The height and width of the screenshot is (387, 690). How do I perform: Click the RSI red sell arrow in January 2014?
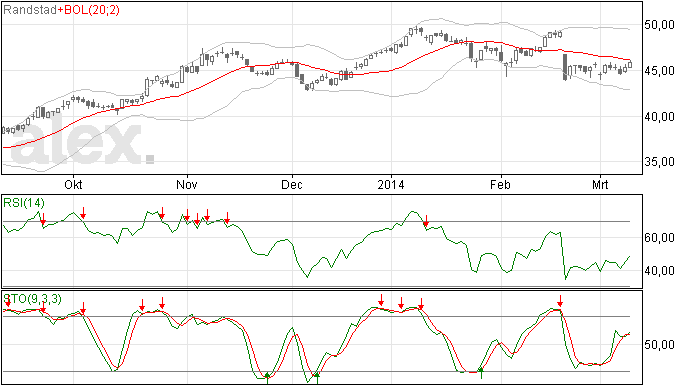tap(426, 221)
